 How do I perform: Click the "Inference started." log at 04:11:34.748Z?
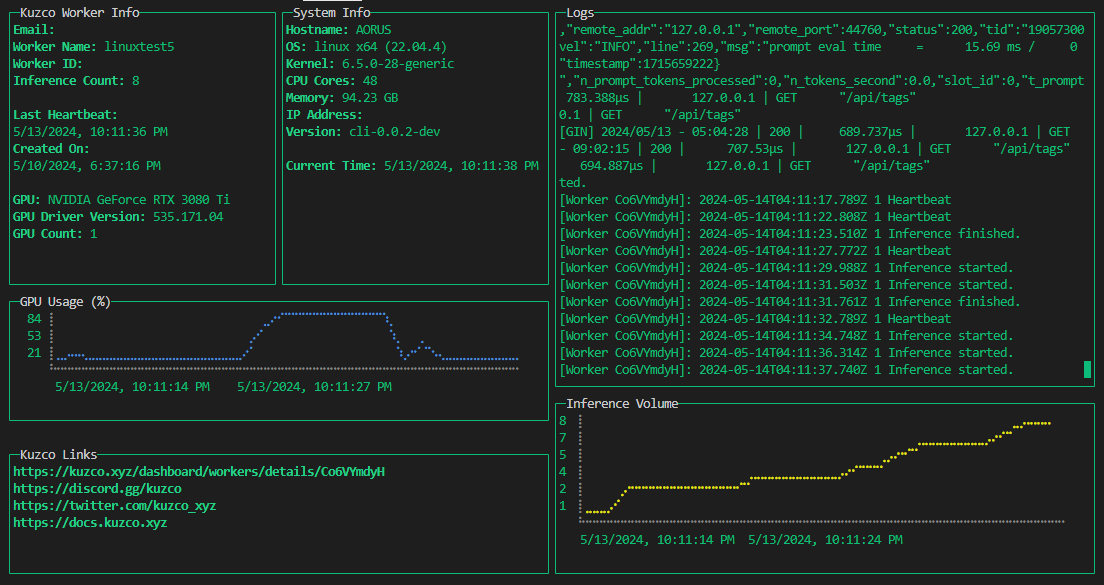(x=786, y=336)
